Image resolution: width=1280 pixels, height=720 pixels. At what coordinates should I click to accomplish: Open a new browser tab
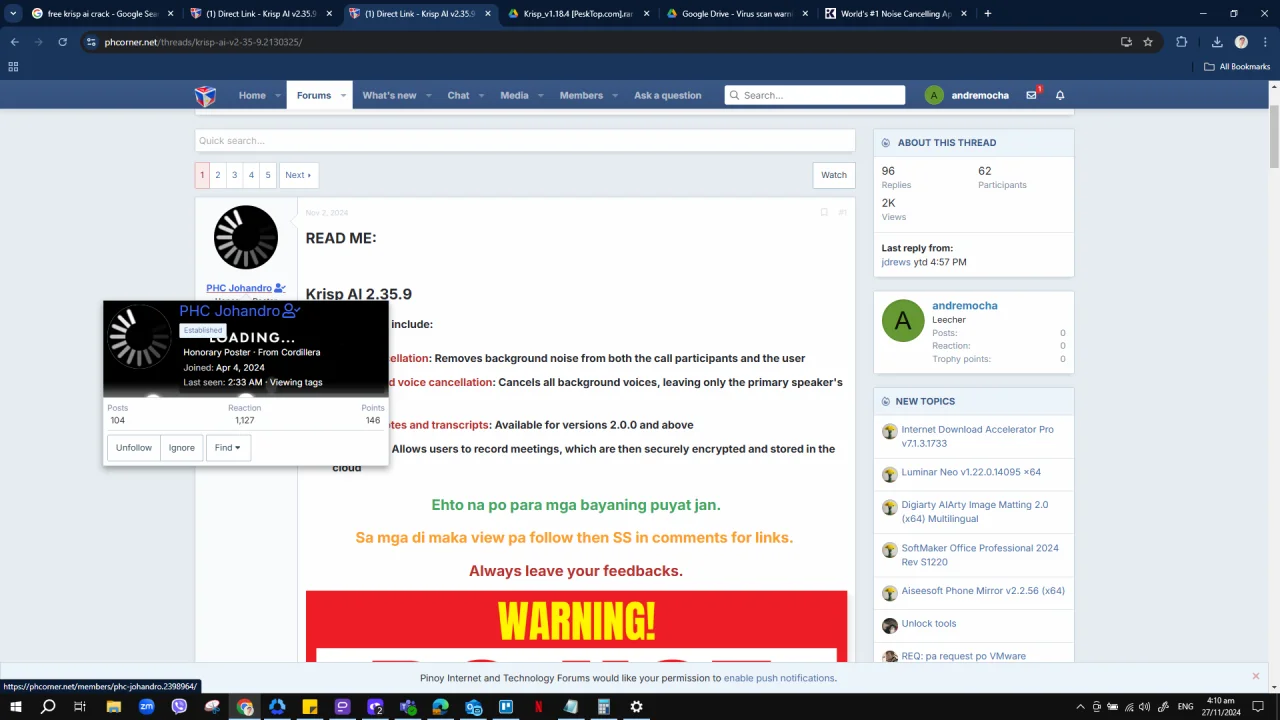[987, 14]
